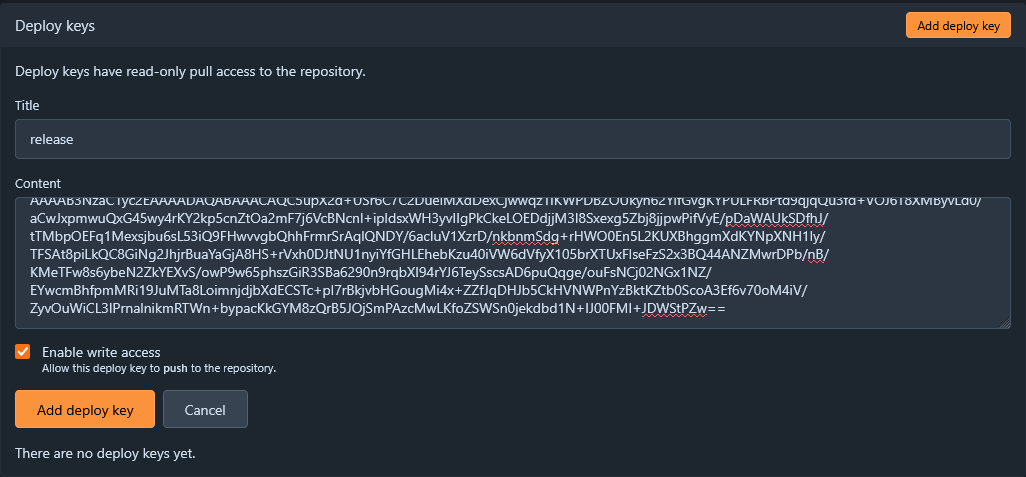The width and height of the screenshot is (1026, 477).
Task: Focus the Title field containing "release"
Action: coord(512,139)
